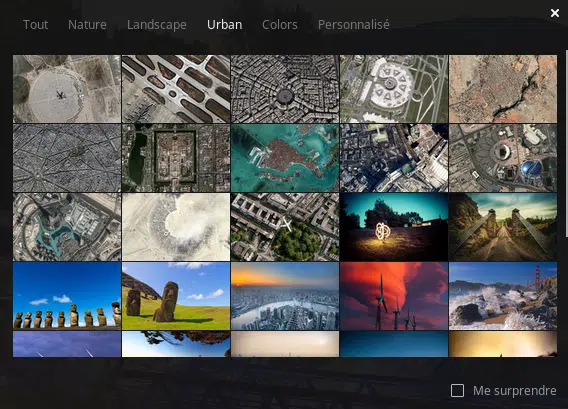Pick the light painting night wallpaper
Viewport: 568px width, 409px height.
click(x=394, y=227)
